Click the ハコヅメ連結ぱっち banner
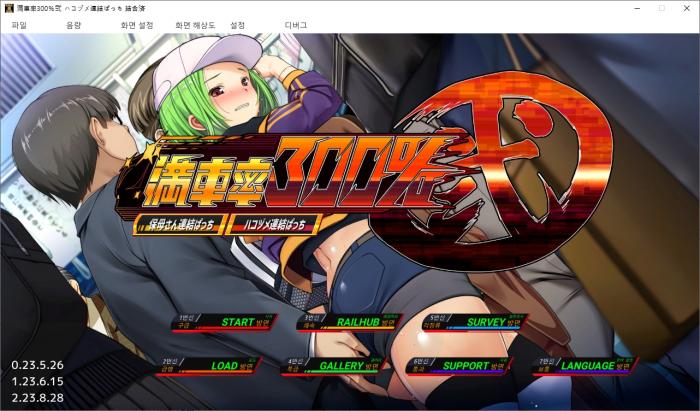This screenshot has width=700, height=411. (274, 224)
